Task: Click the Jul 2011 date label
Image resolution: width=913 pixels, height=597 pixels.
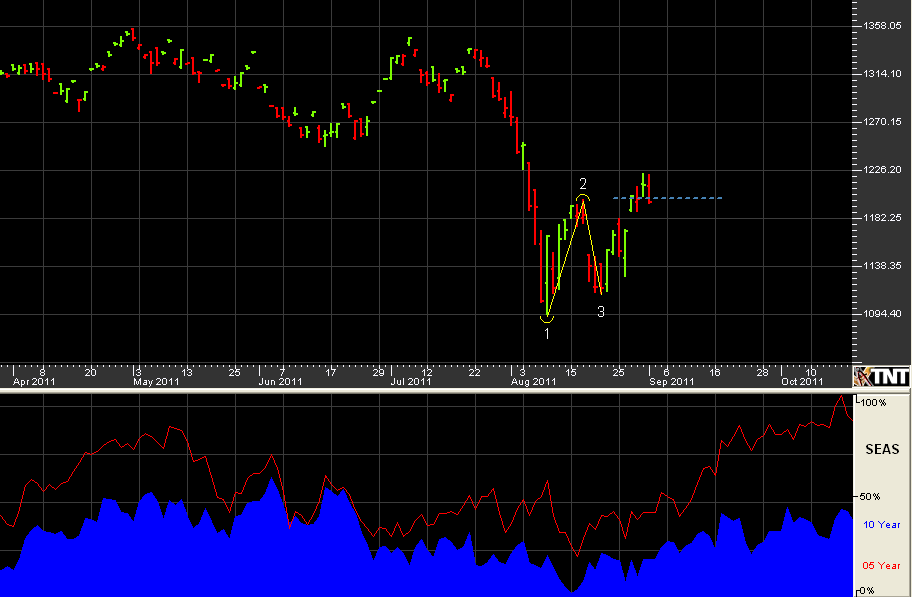Action: pyautogui.click(x=411, y=382)
